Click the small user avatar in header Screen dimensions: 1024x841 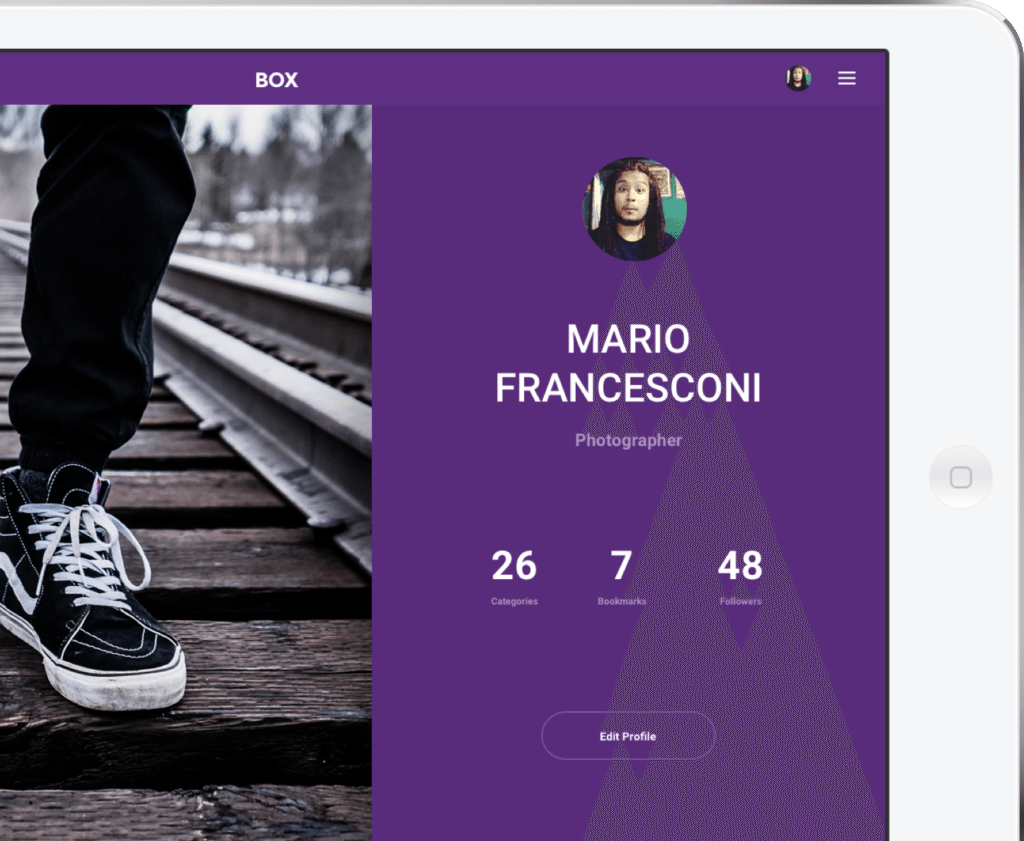(798, 78)
